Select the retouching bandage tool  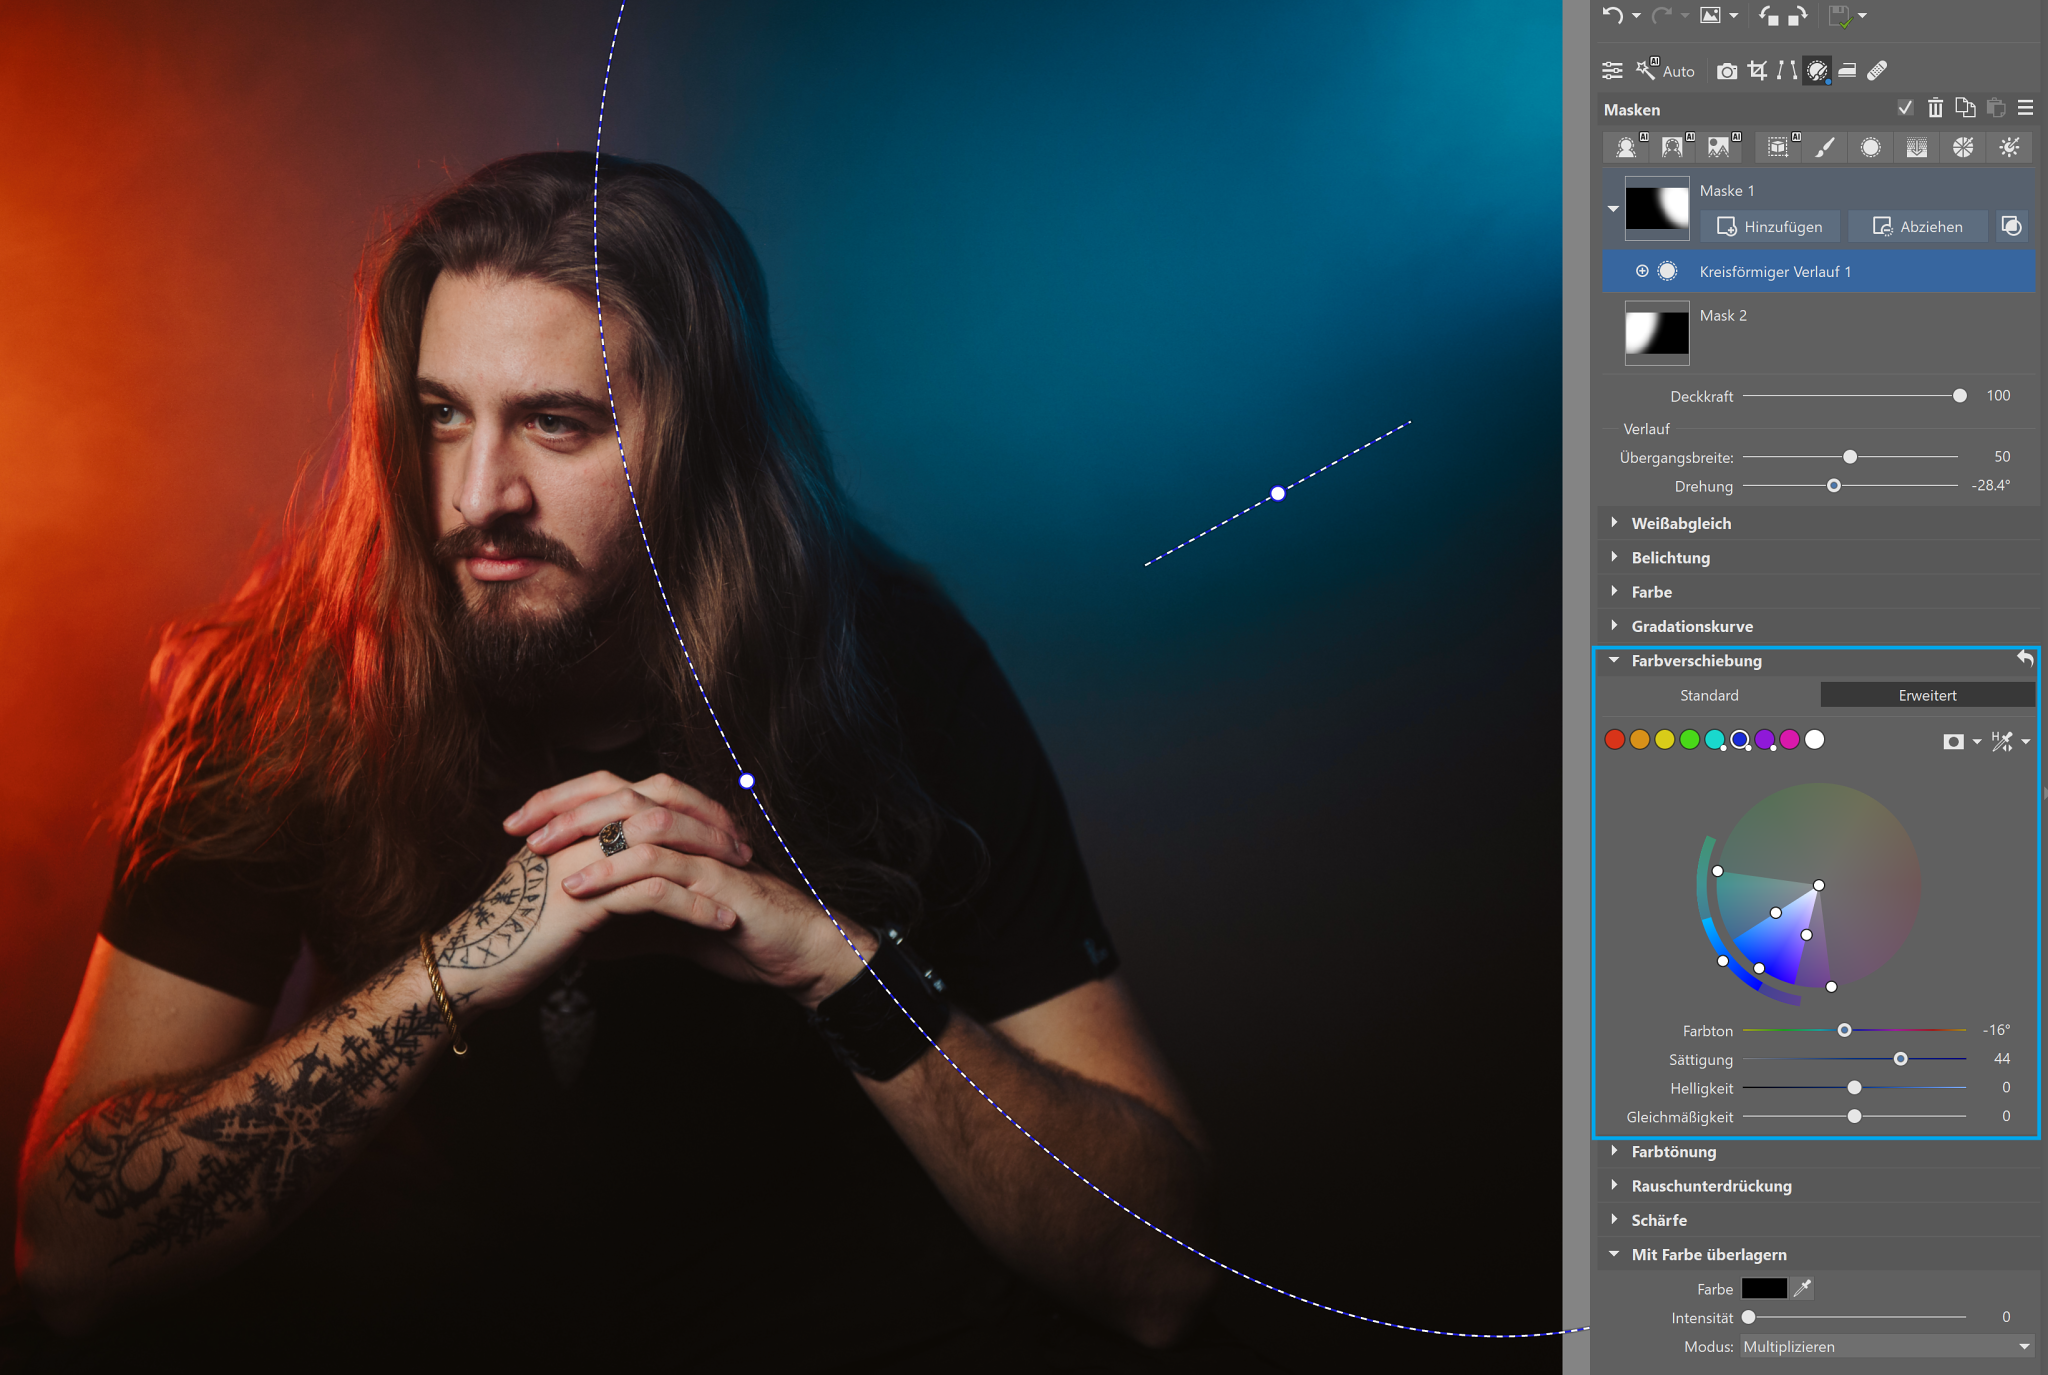pos(1877,70)
